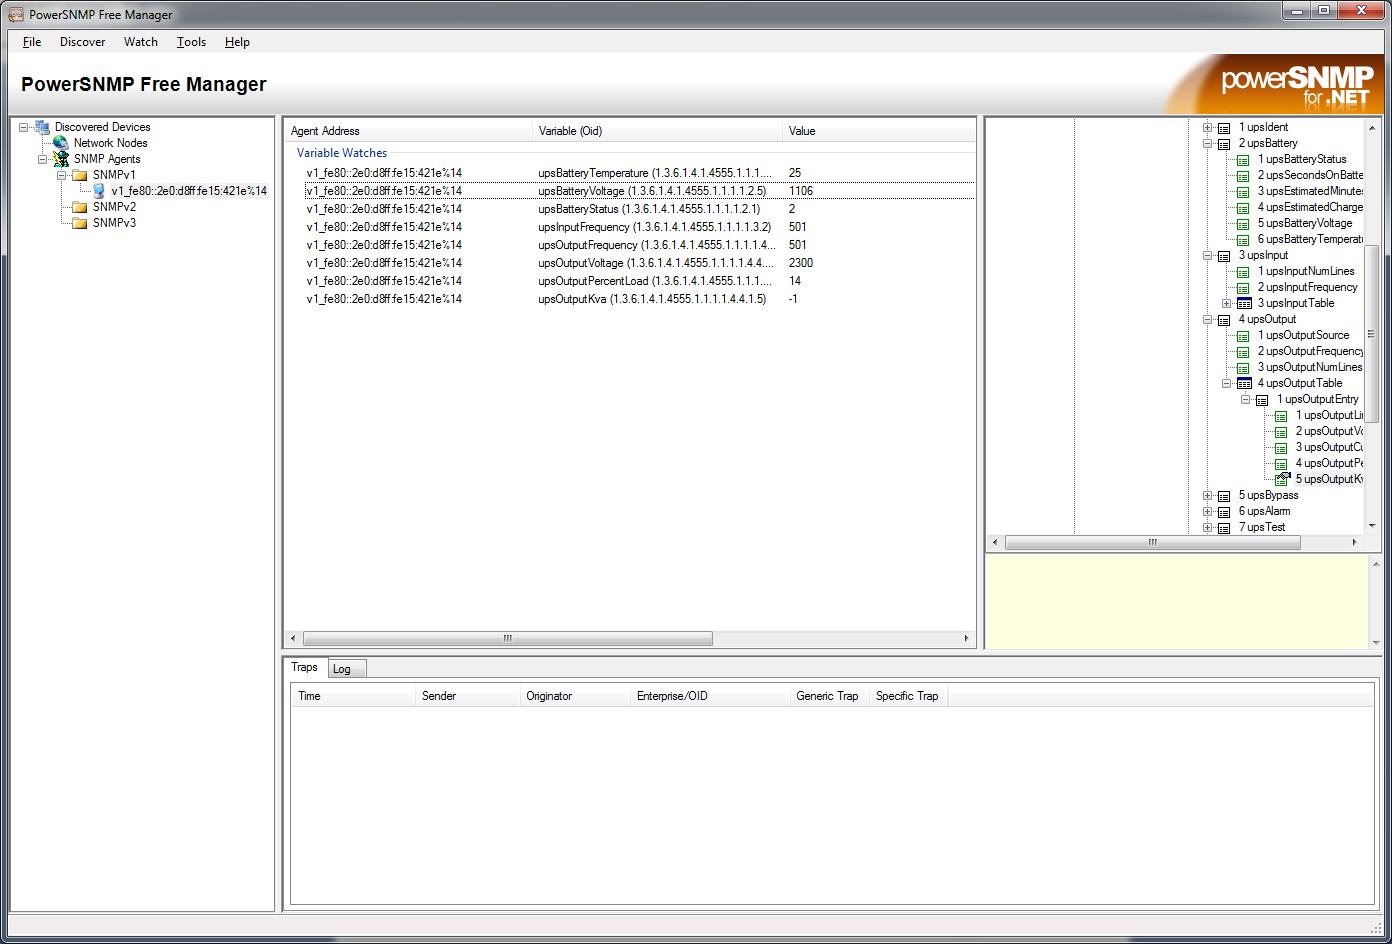1392x944 pixels.
Task: Switch to the Log tab
Action: (x=342, y=669)
